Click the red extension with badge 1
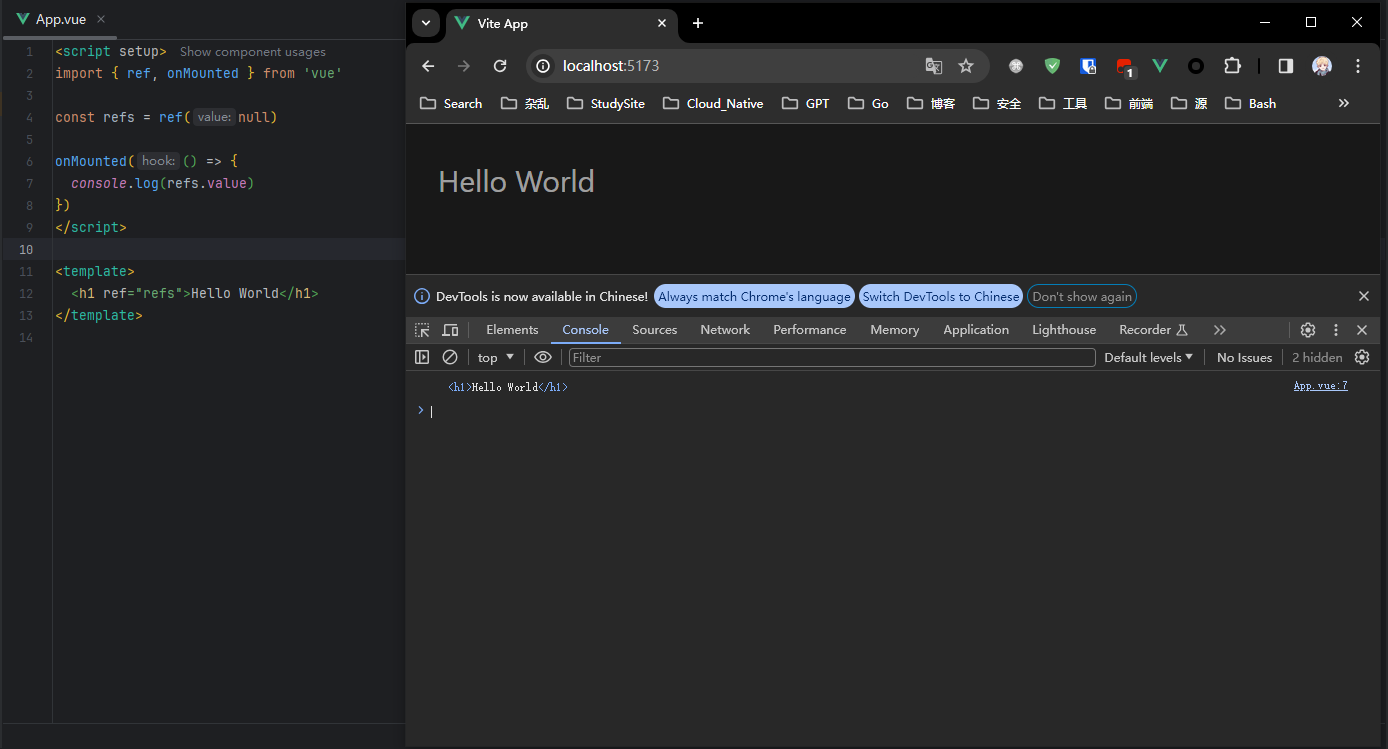The image size is (1388, 749). tap(1124, 67)
